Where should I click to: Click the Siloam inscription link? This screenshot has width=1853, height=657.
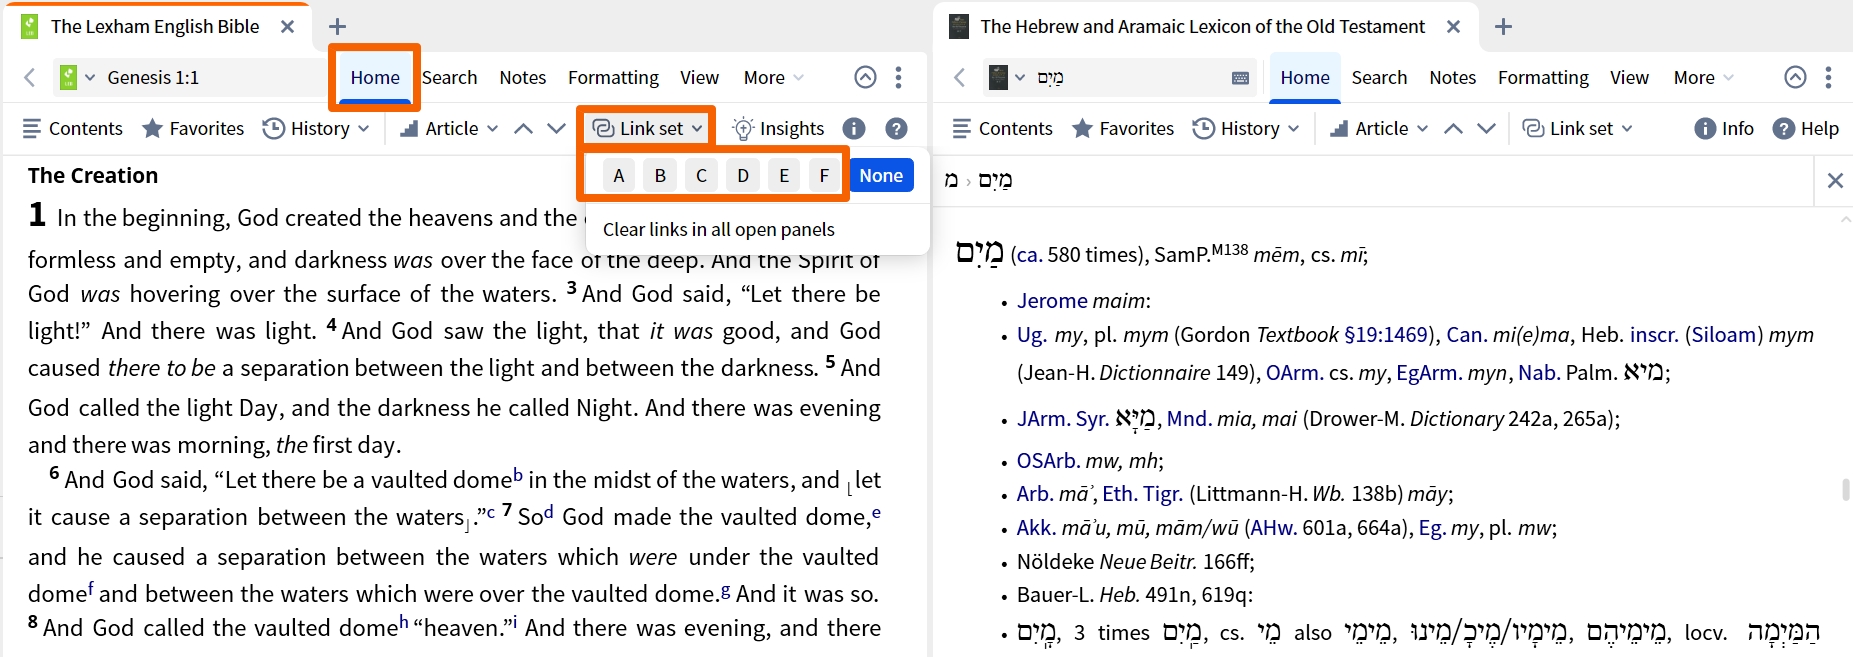1723,335
